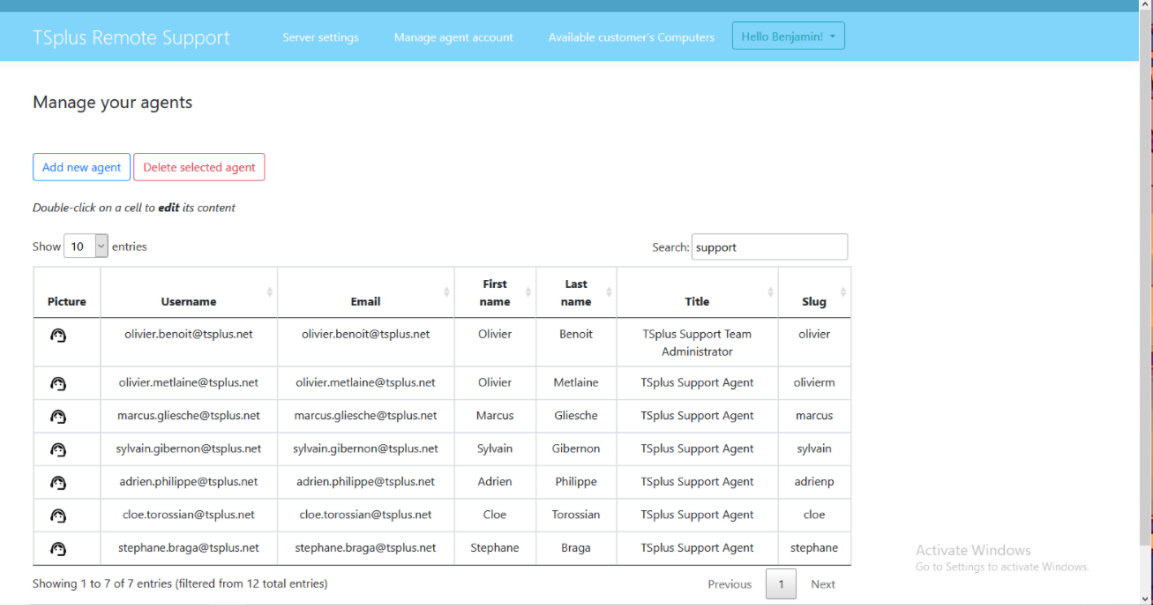Image resolution: width=1153 pixels, height=605 pixels.
Task: Click Olivier Benoit's profile picture icon
Action: pos(58,336)
